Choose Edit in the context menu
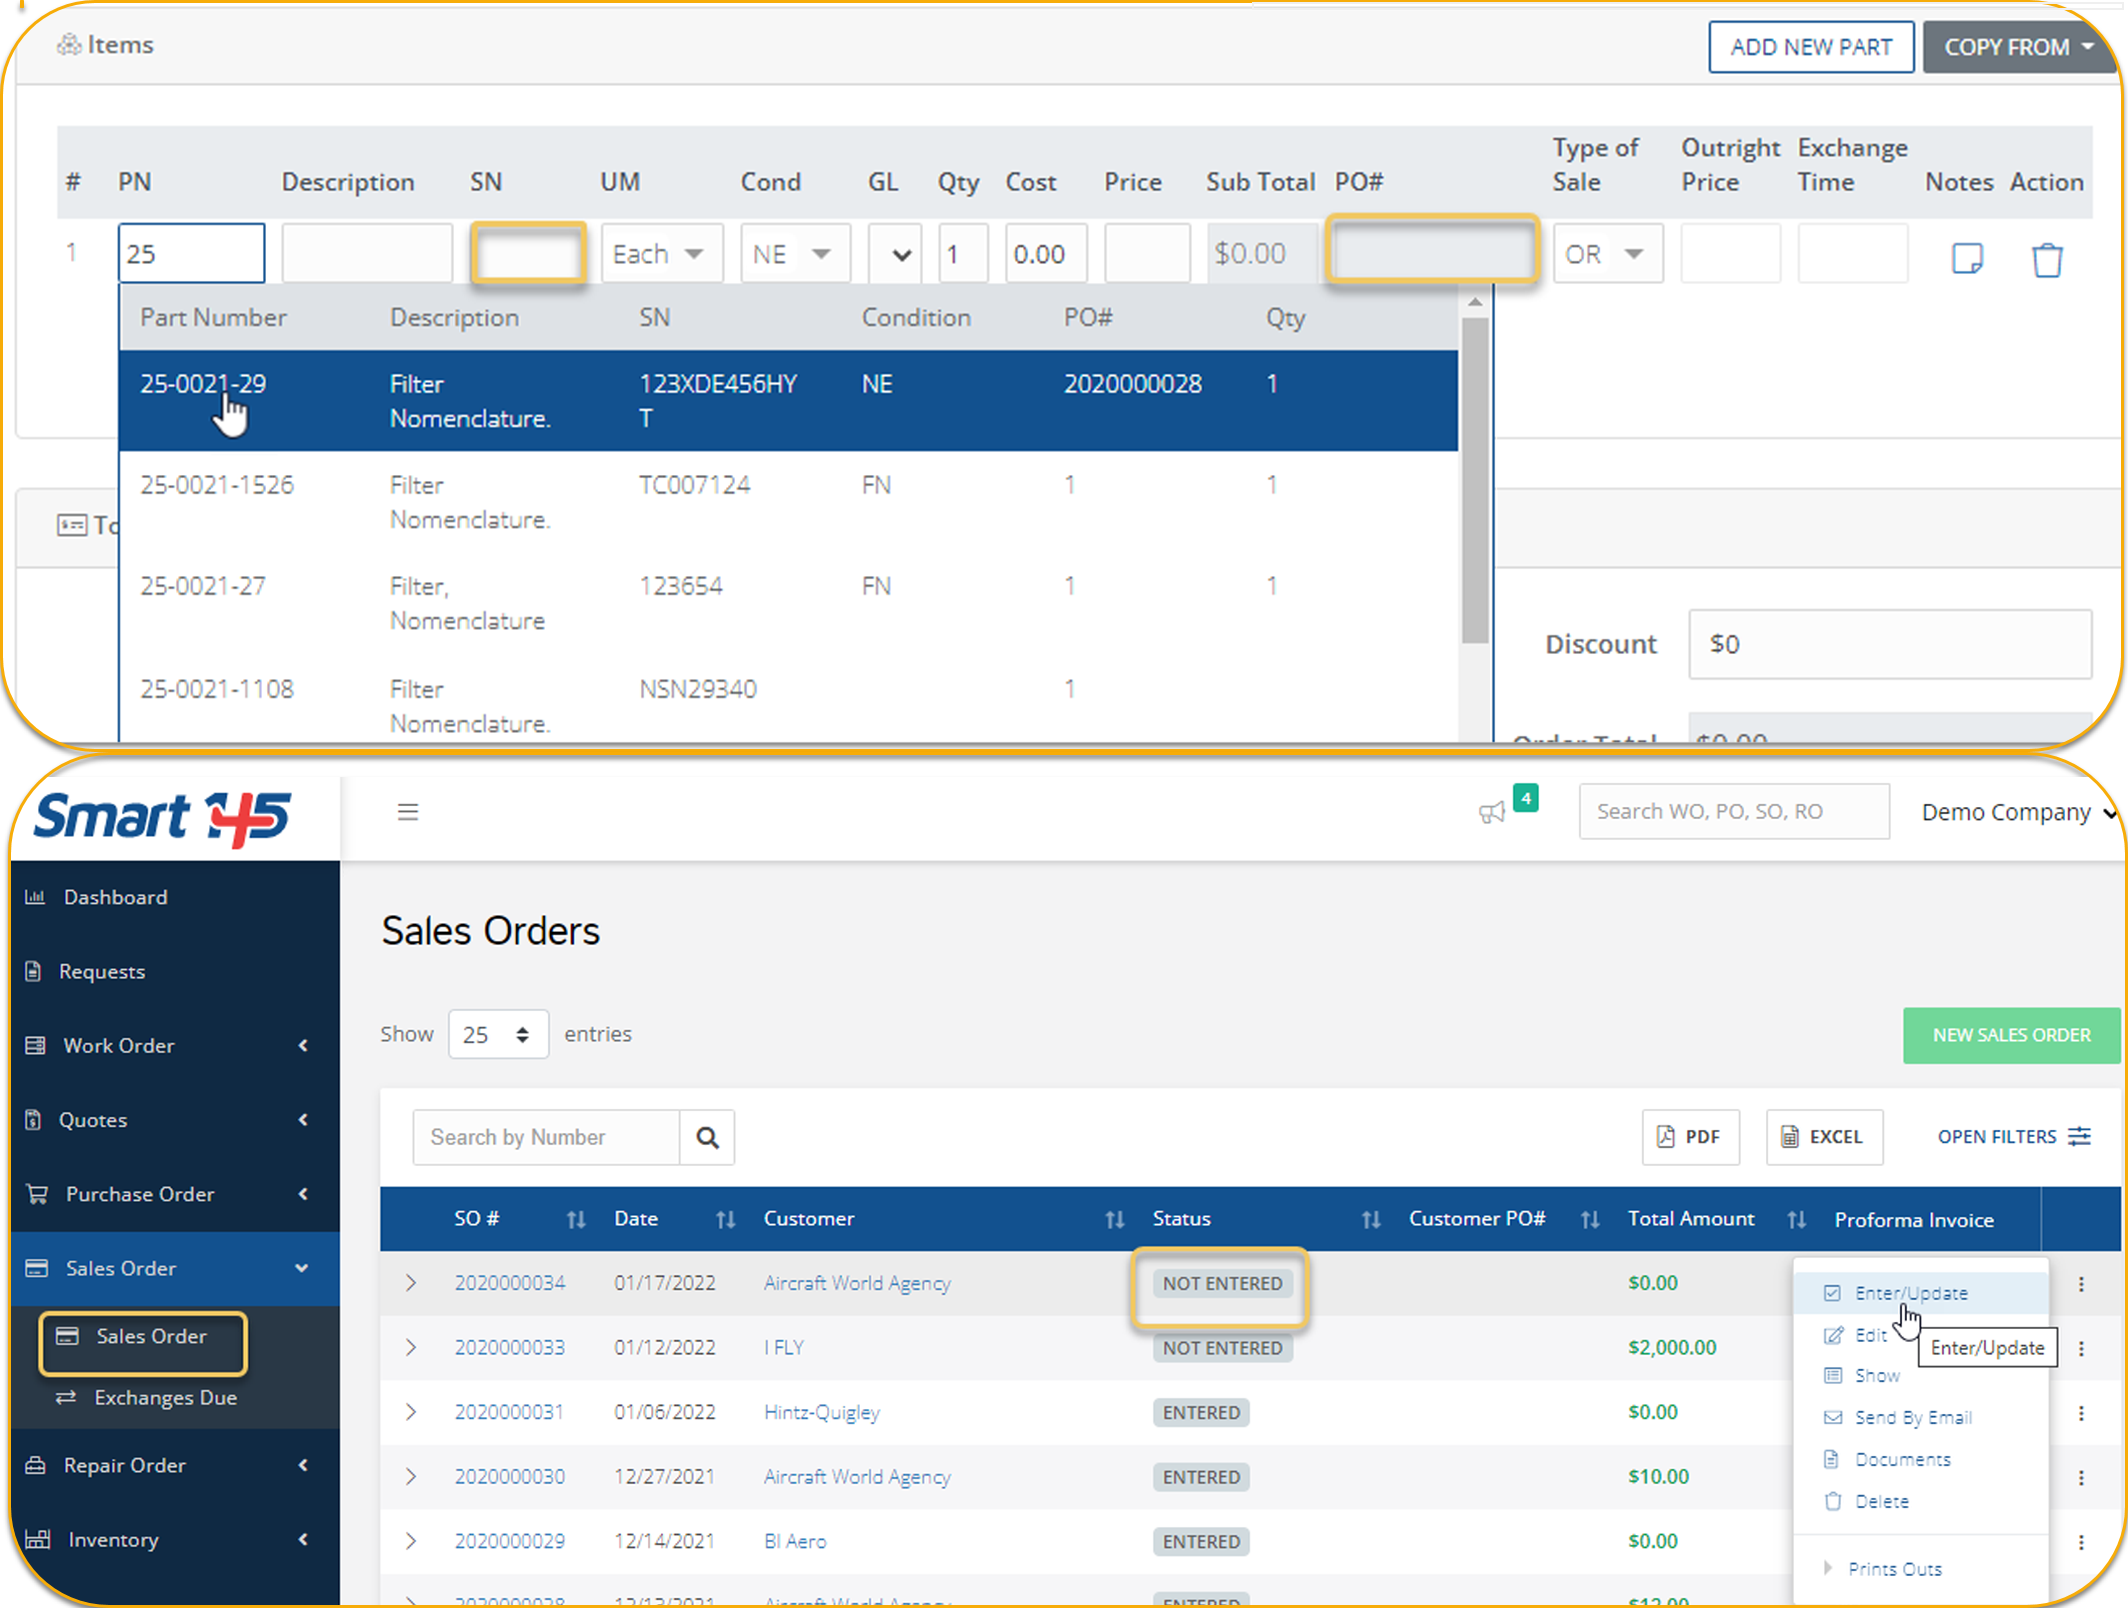 point(1870,1335)
